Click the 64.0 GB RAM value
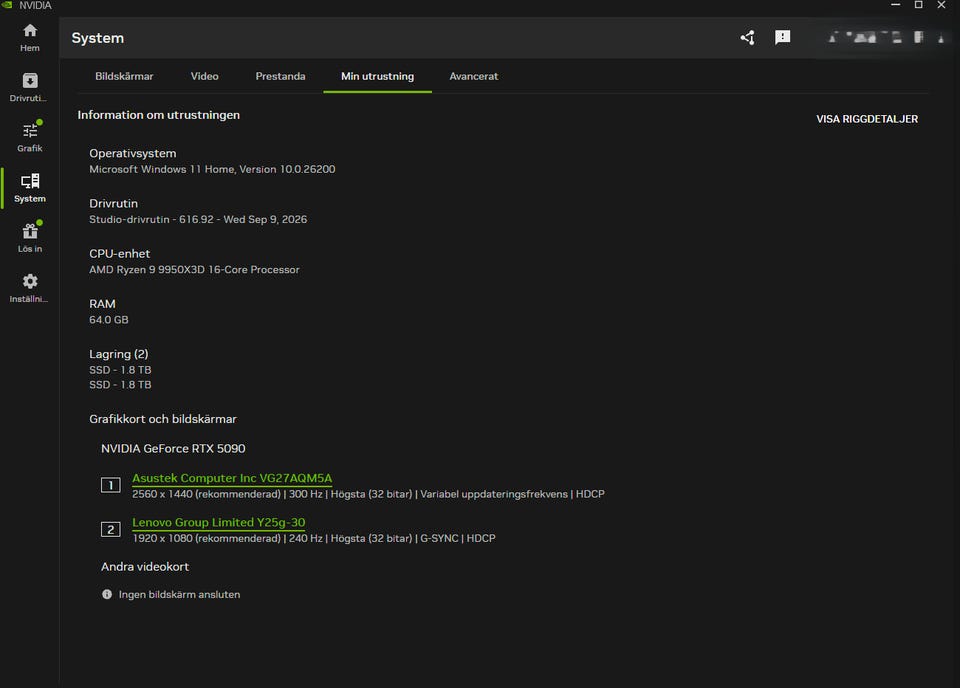 point(109,320)
